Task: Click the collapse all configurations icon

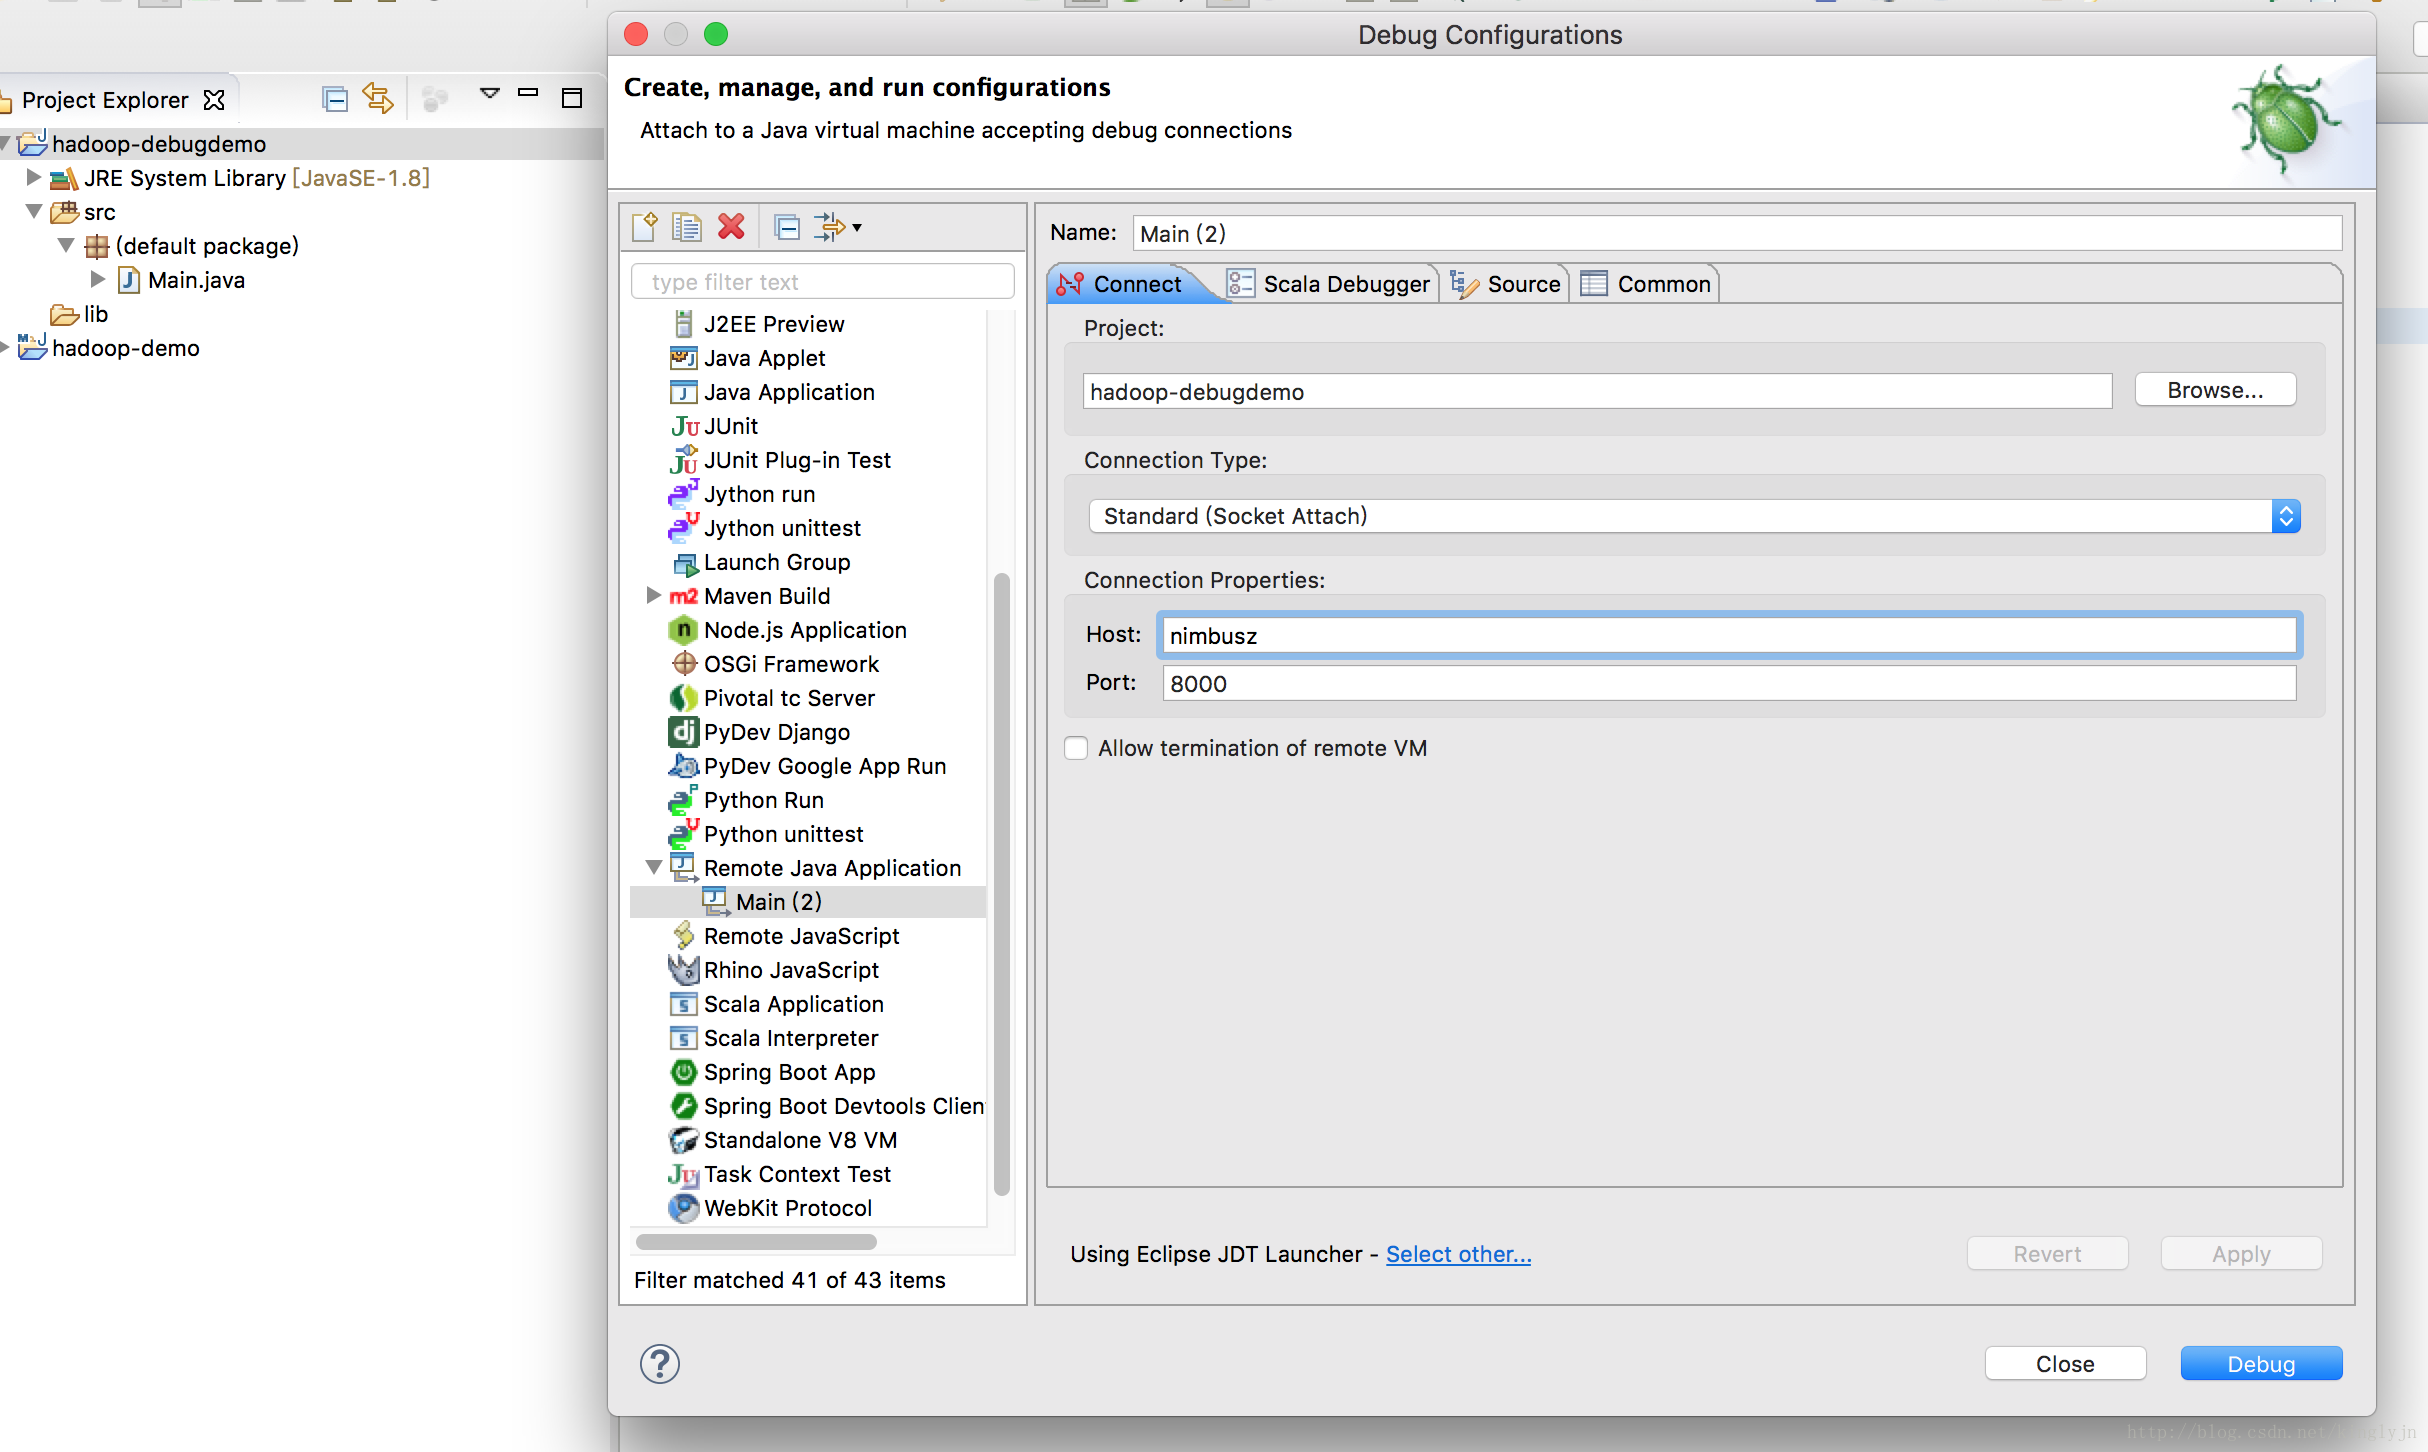Action: pyautogui.click(x=786, y=226)
